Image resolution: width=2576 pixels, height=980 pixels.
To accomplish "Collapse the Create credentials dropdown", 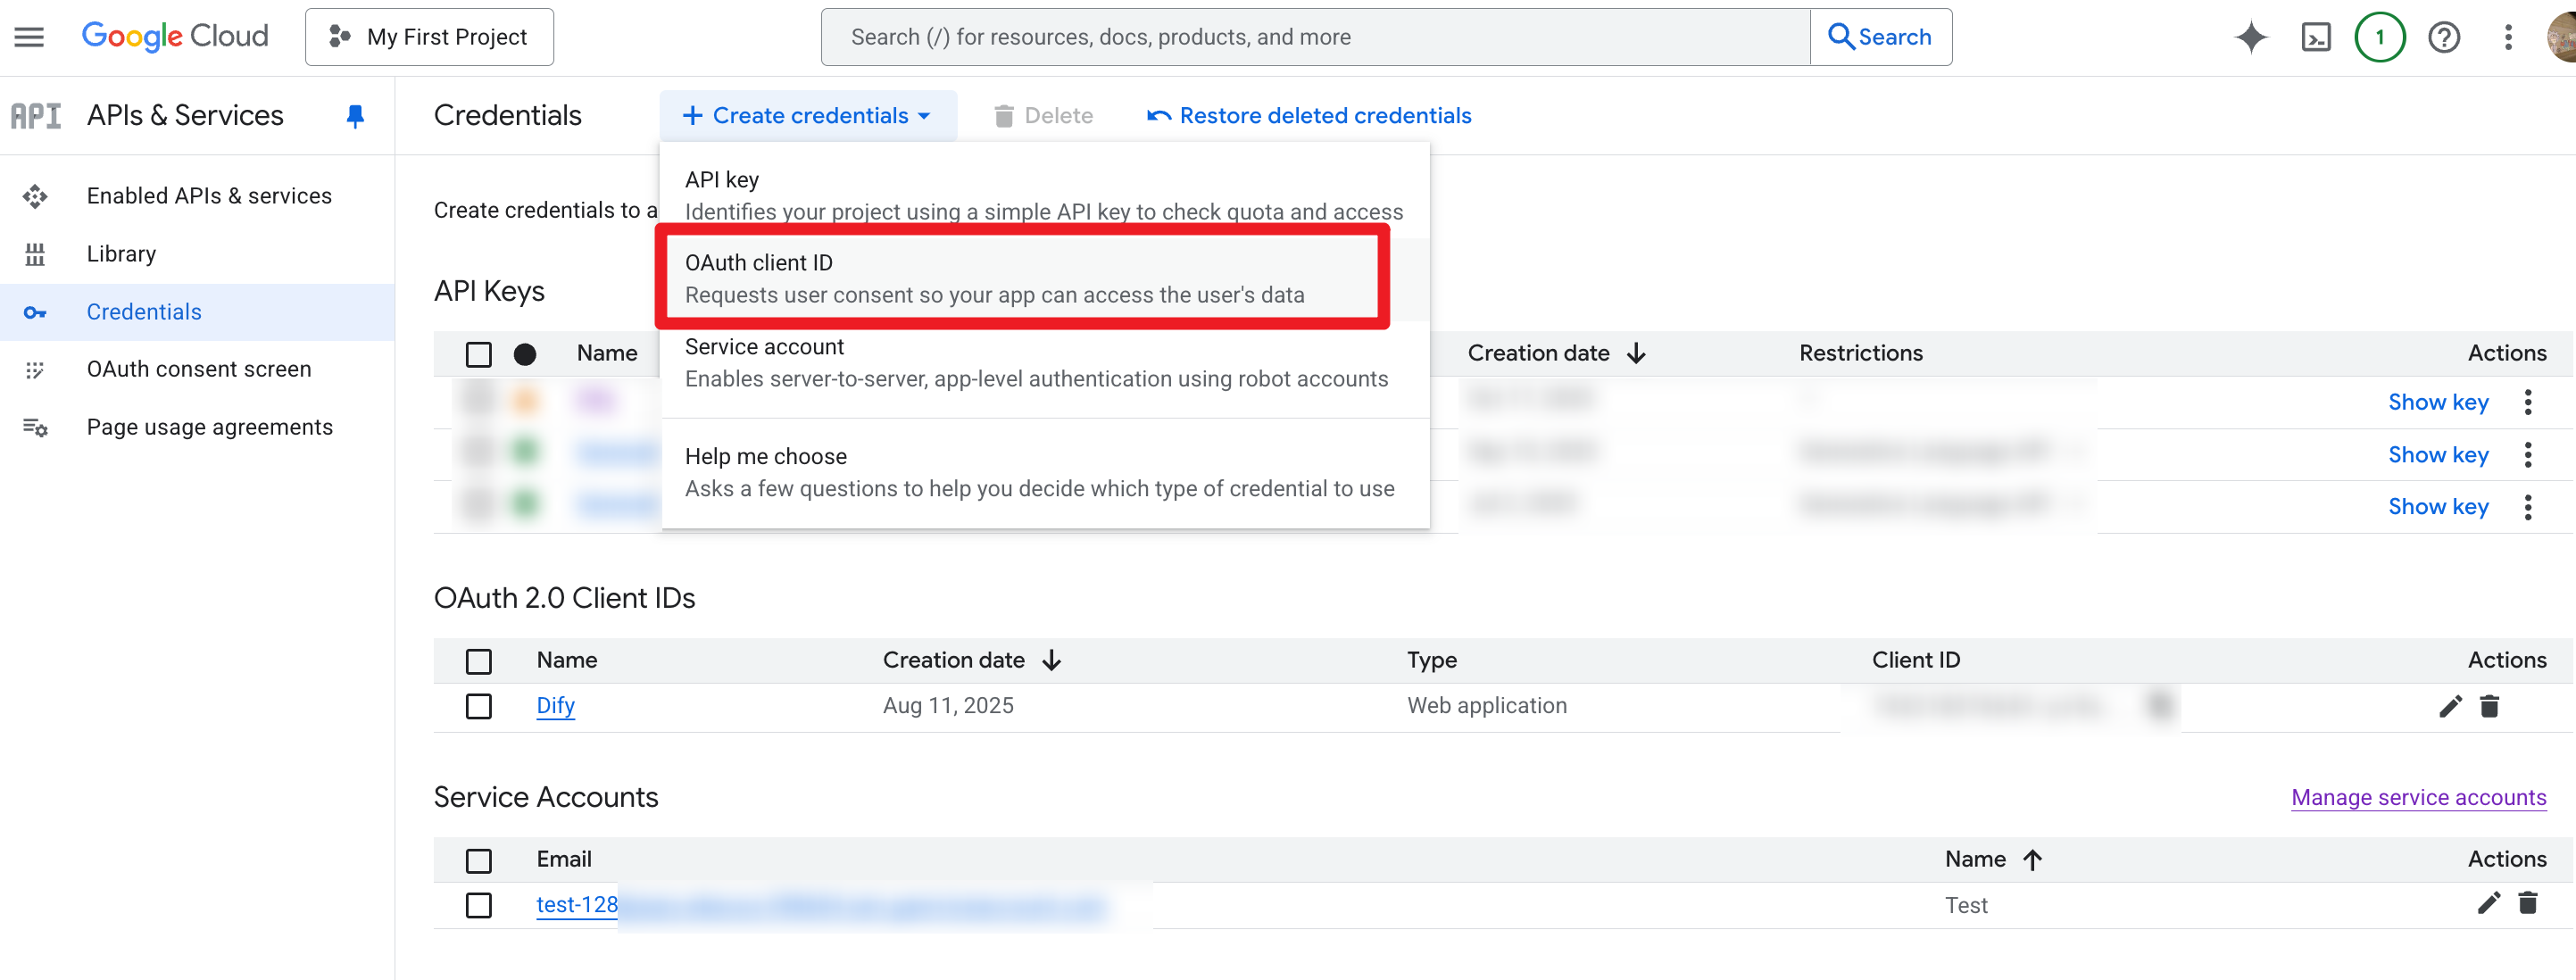I will [808, 116].
